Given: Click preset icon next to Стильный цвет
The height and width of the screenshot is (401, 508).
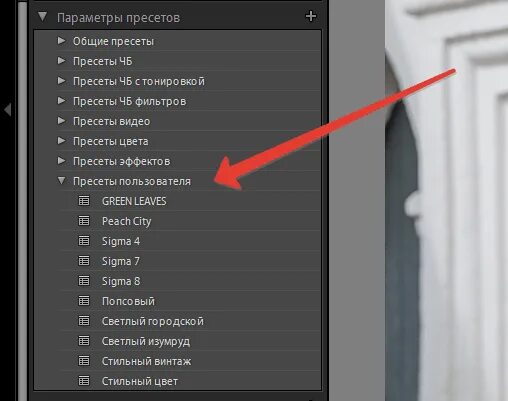Looking at the screenshot, I should click(x=84, y=381).
